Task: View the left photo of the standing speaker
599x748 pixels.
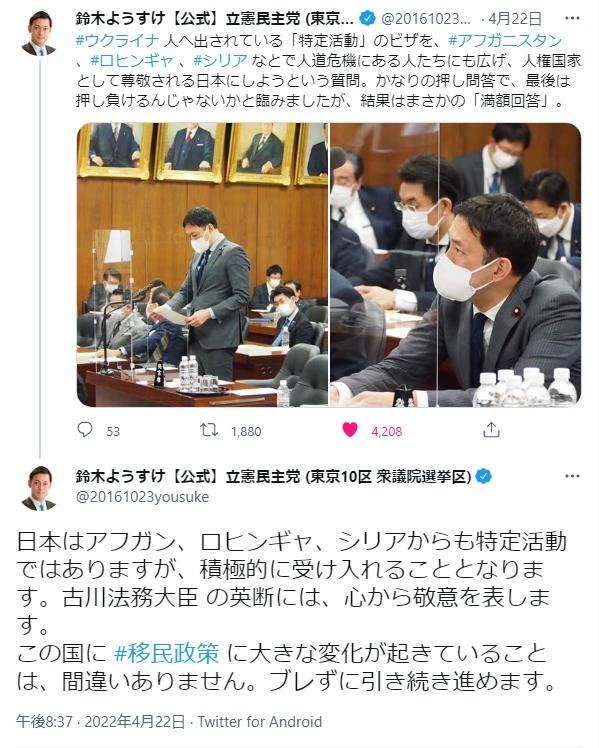Action: pos(203,265)
